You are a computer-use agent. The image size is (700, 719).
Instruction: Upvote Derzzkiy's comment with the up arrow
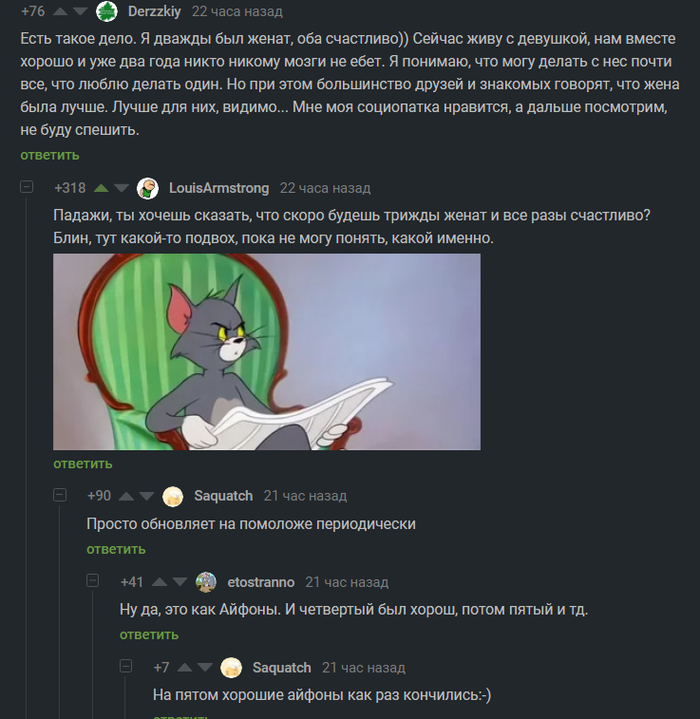coord(61,11)
